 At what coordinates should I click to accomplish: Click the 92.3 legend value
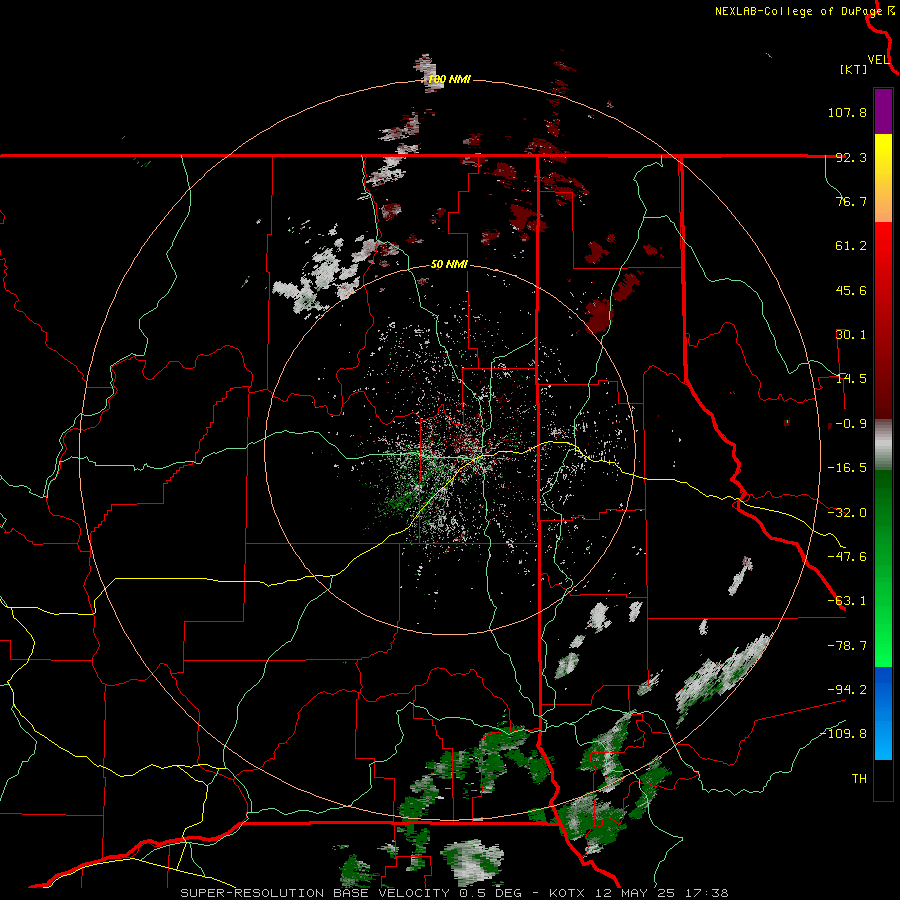851,157
